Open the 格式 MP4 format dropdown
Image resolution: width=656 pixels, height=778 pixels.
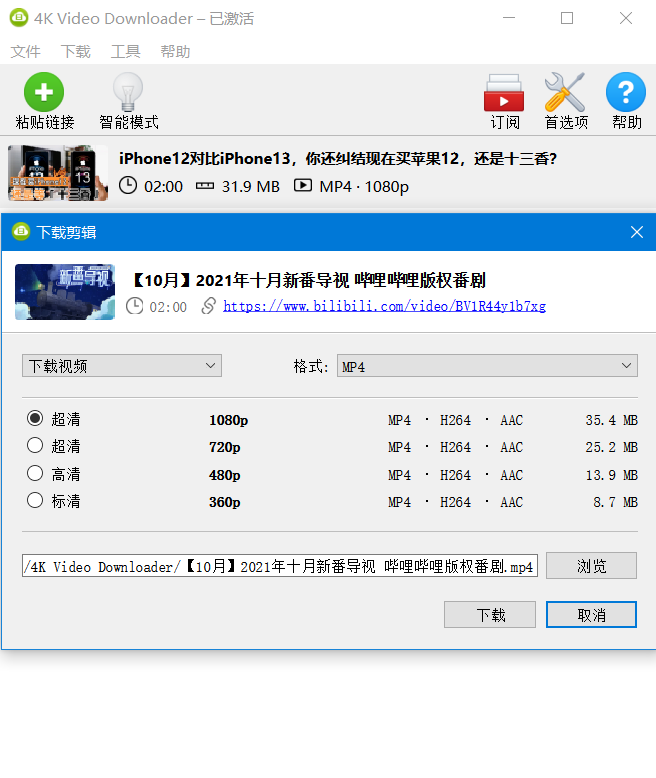487,366
